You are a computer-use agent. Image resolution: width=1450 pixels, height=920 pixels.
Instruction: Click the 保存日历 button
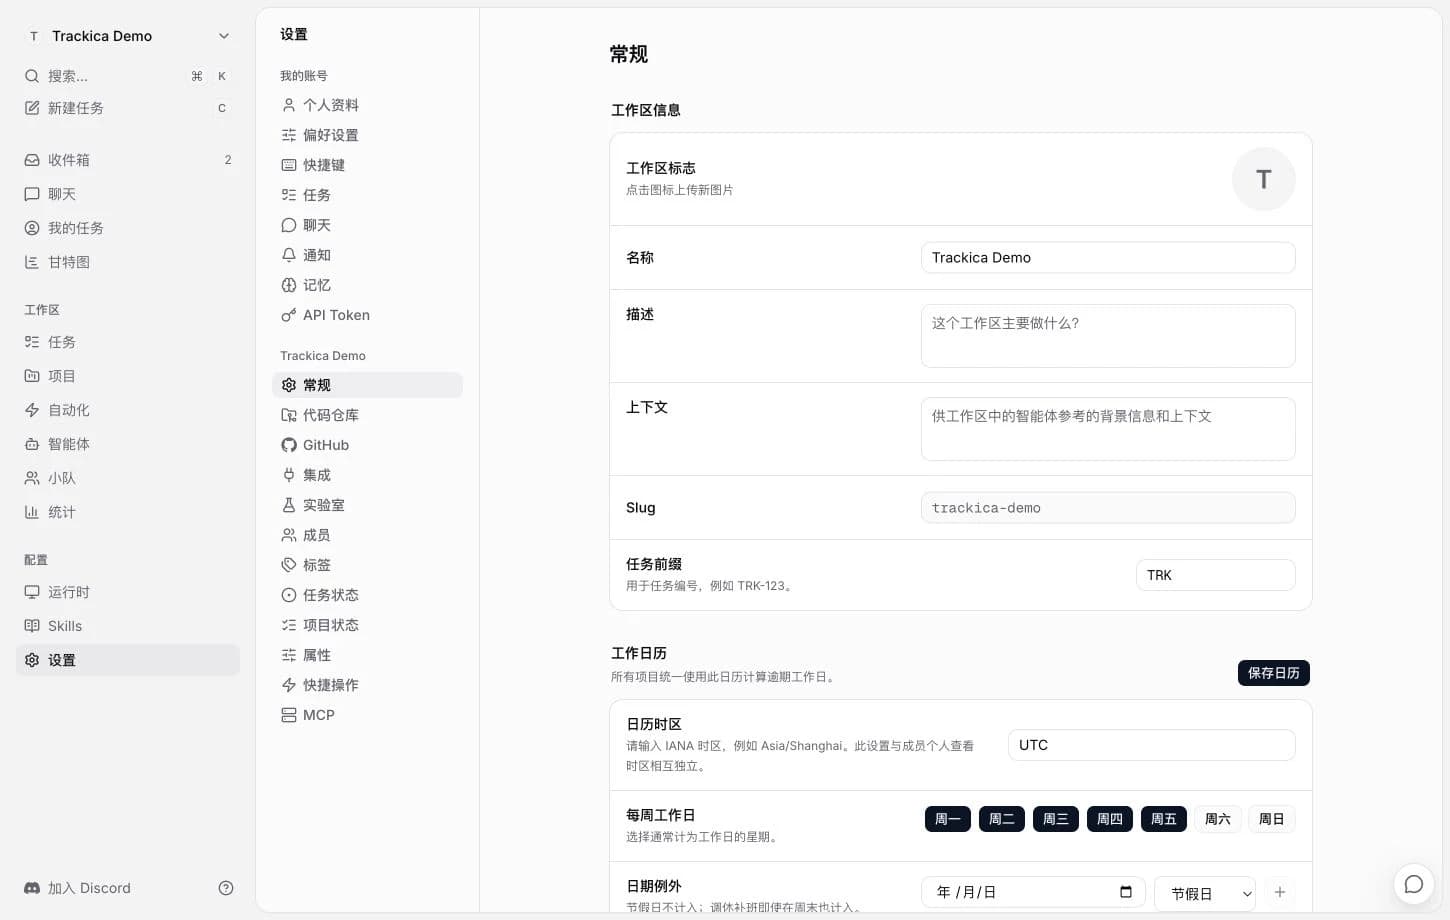coord(1273,673)
